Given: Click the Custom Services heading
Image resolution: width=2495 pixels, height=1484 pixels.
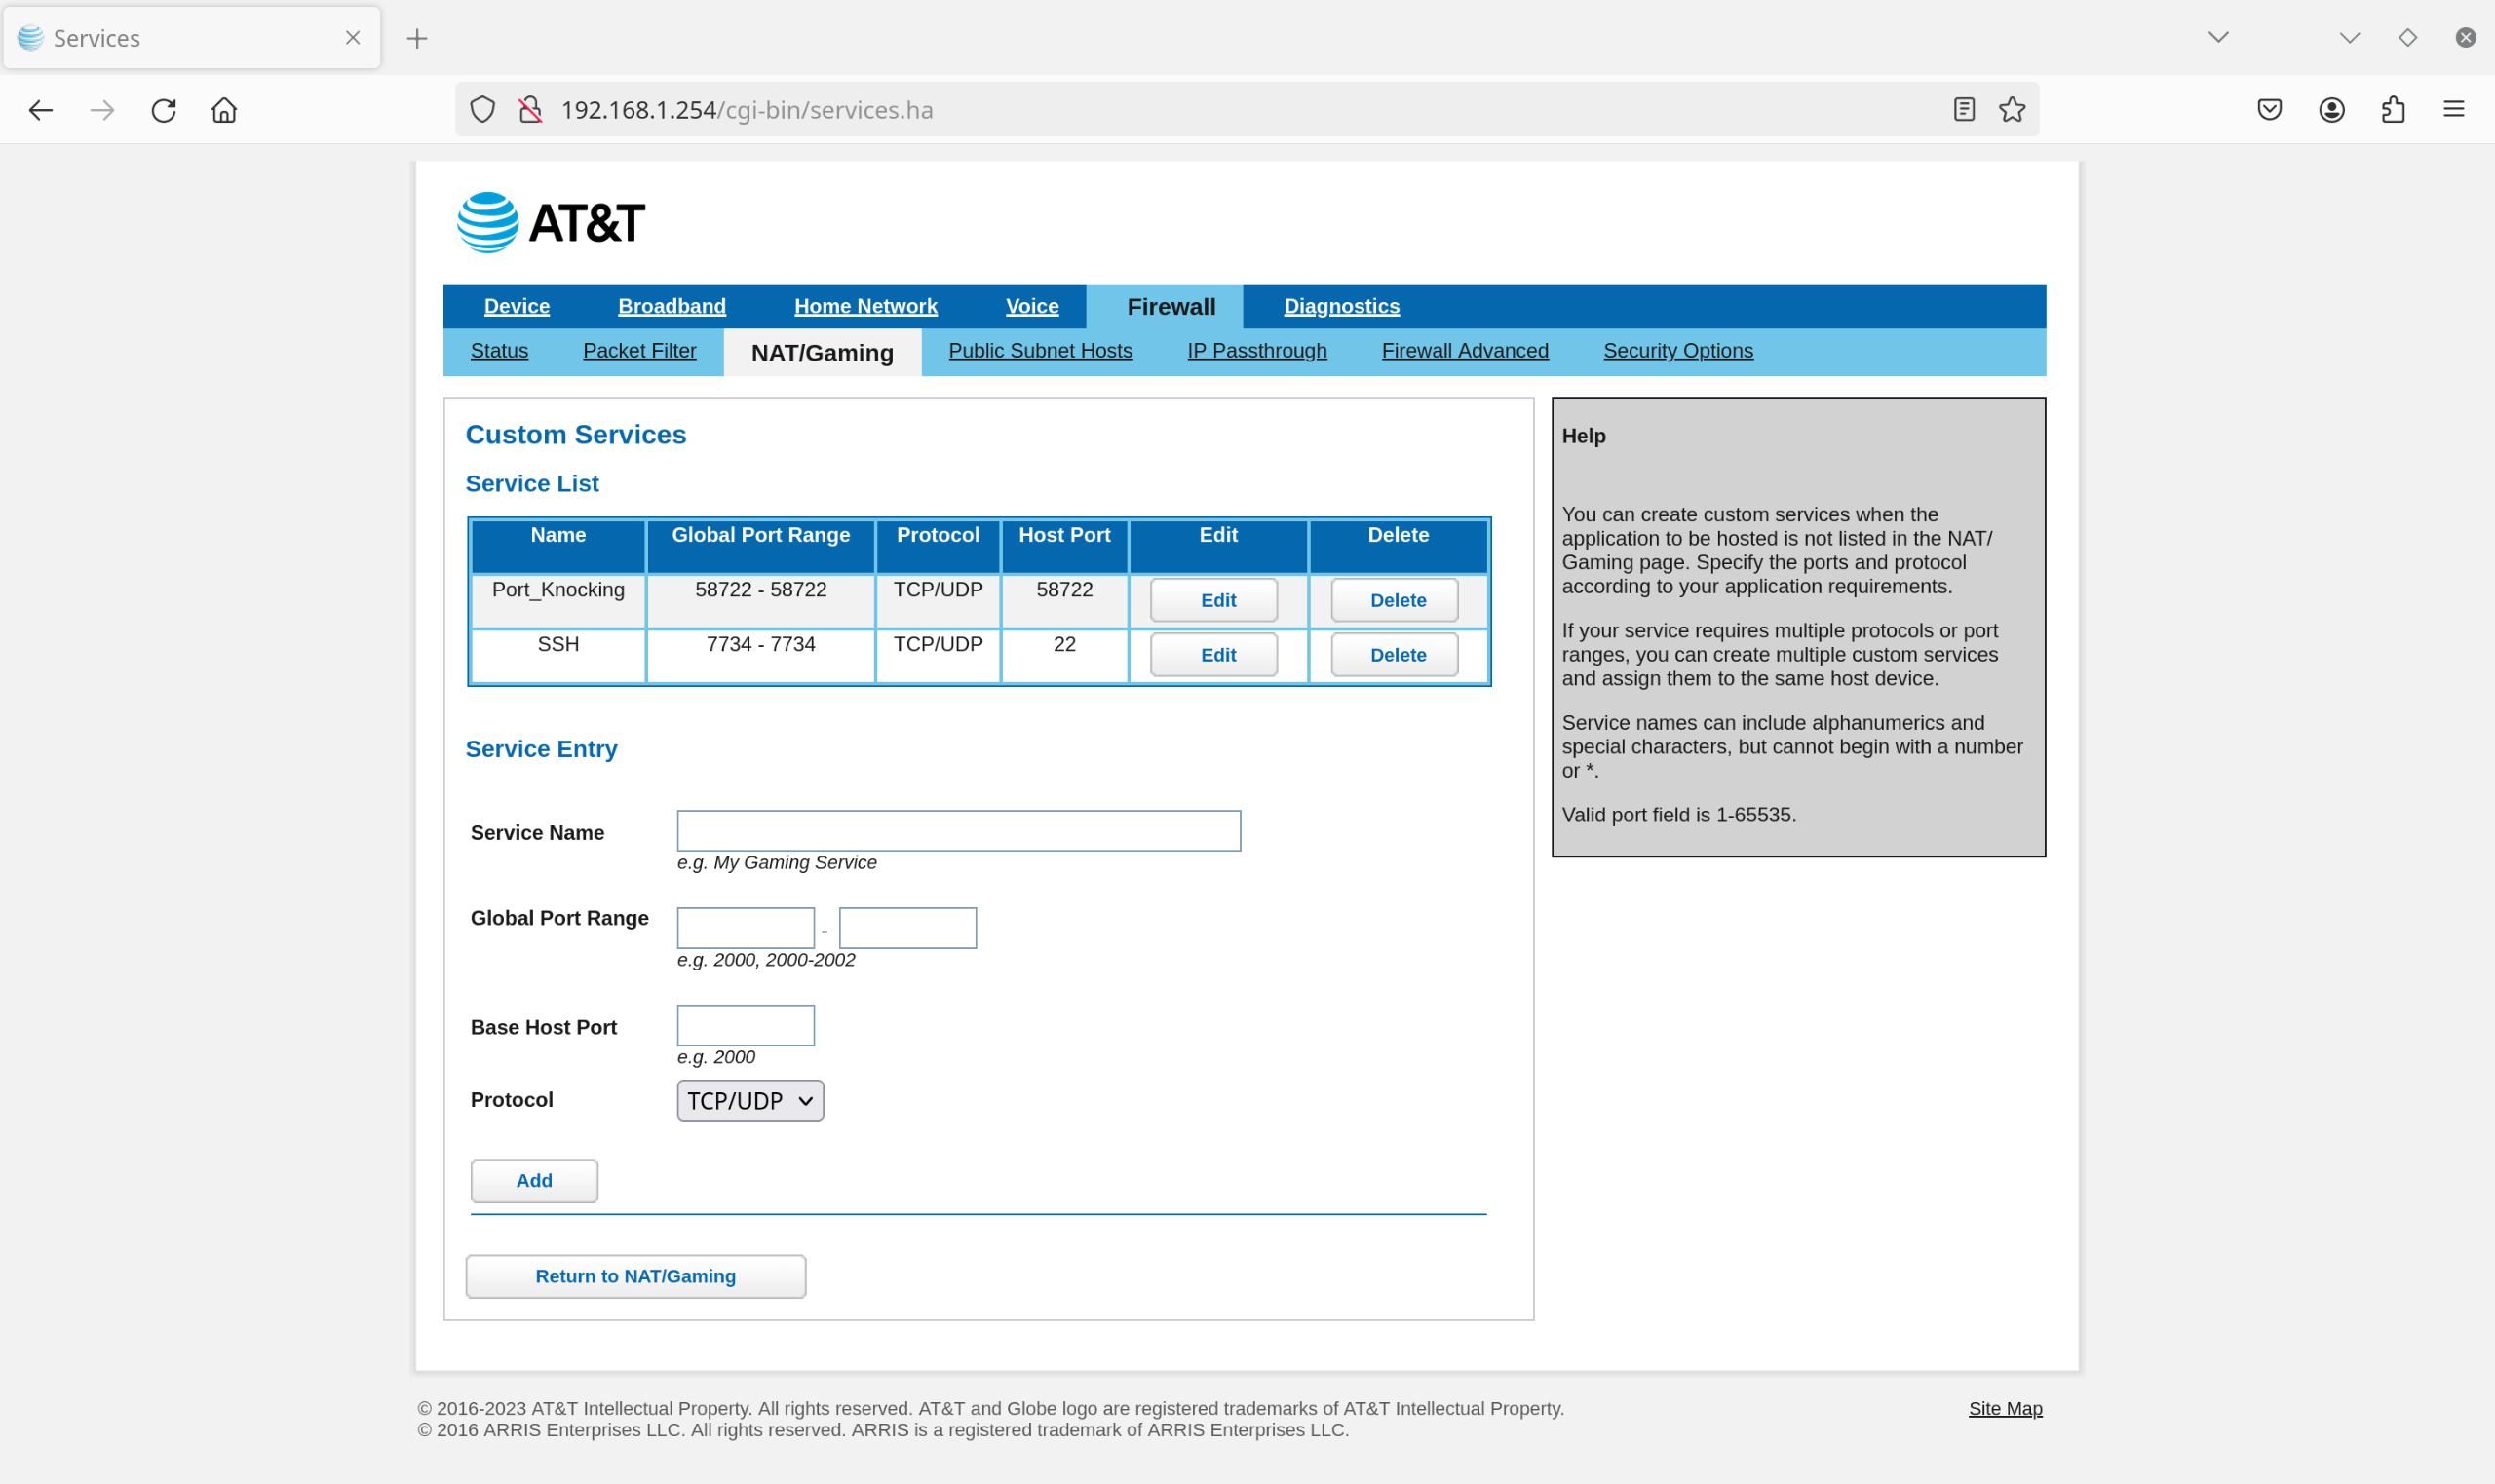Looking at the screenshot, I should click(576, 434).
